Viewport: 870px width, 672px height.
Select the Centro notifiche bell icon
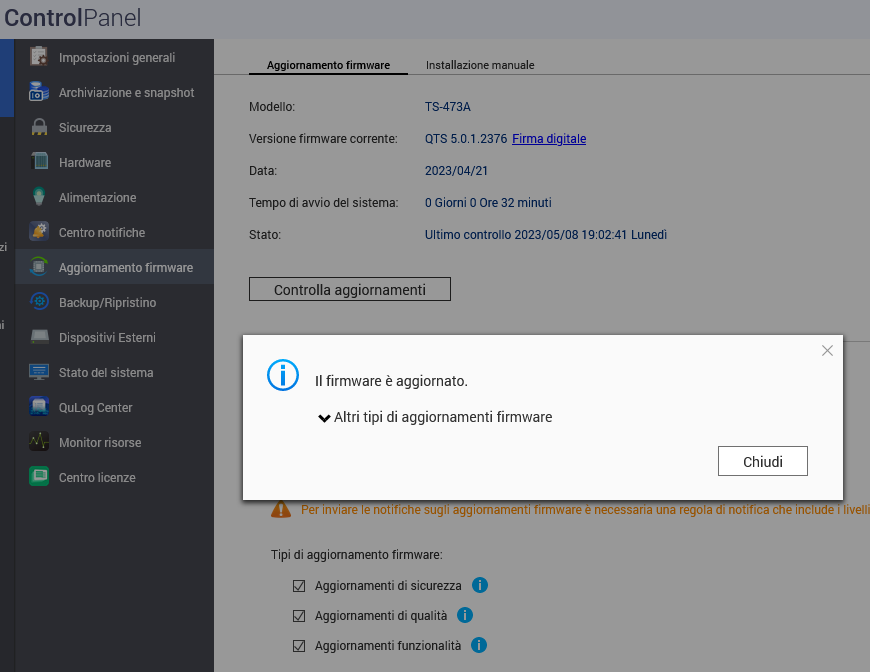click(x=39, y=232)
